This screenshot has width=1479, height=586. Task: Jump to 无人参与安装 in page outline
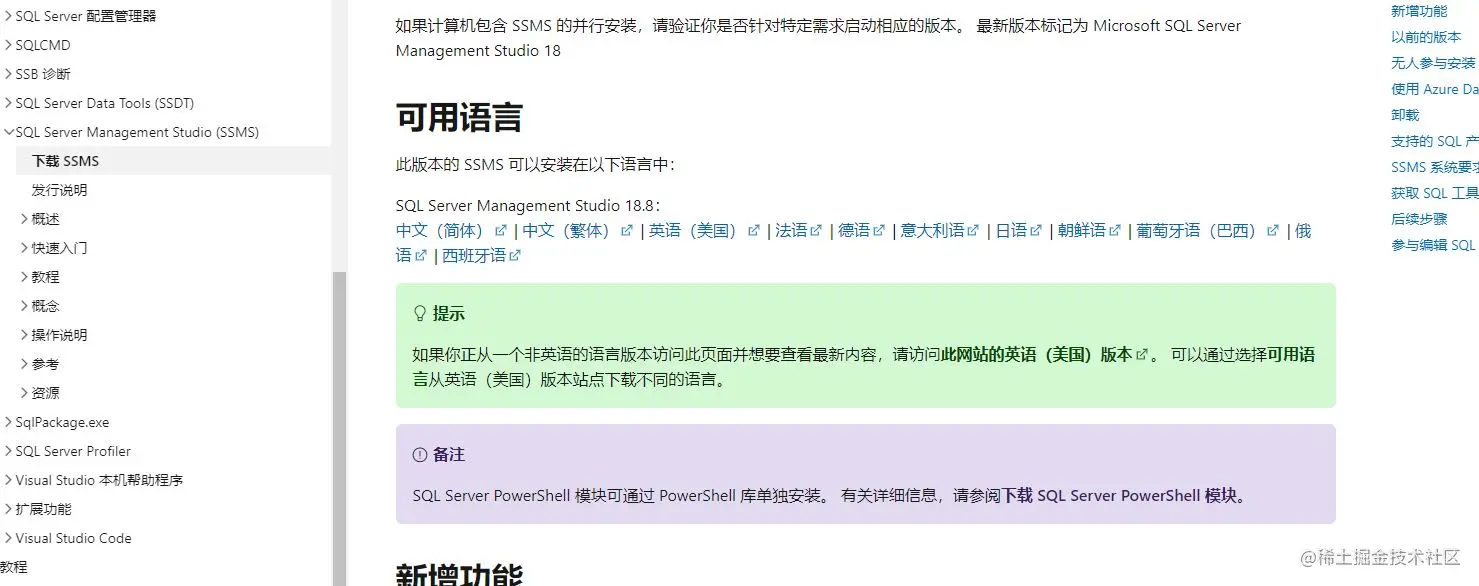(x=1433, y=63)
